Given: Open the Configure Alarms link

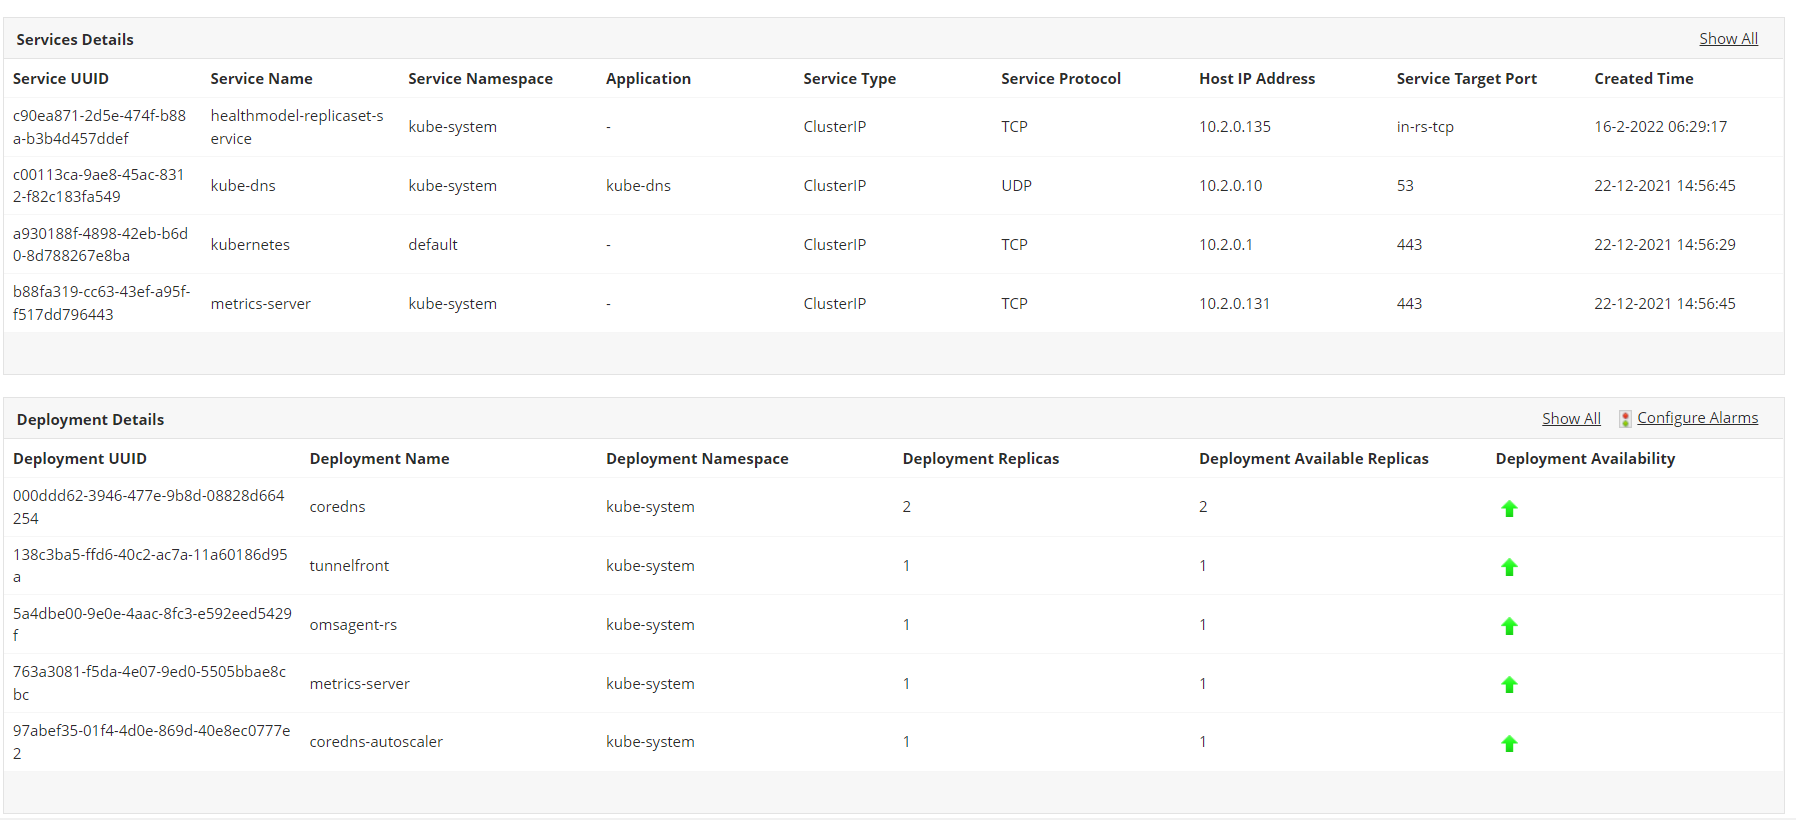Looking at the screenshot, I should pyautogui.click(x=1697, y=418).
